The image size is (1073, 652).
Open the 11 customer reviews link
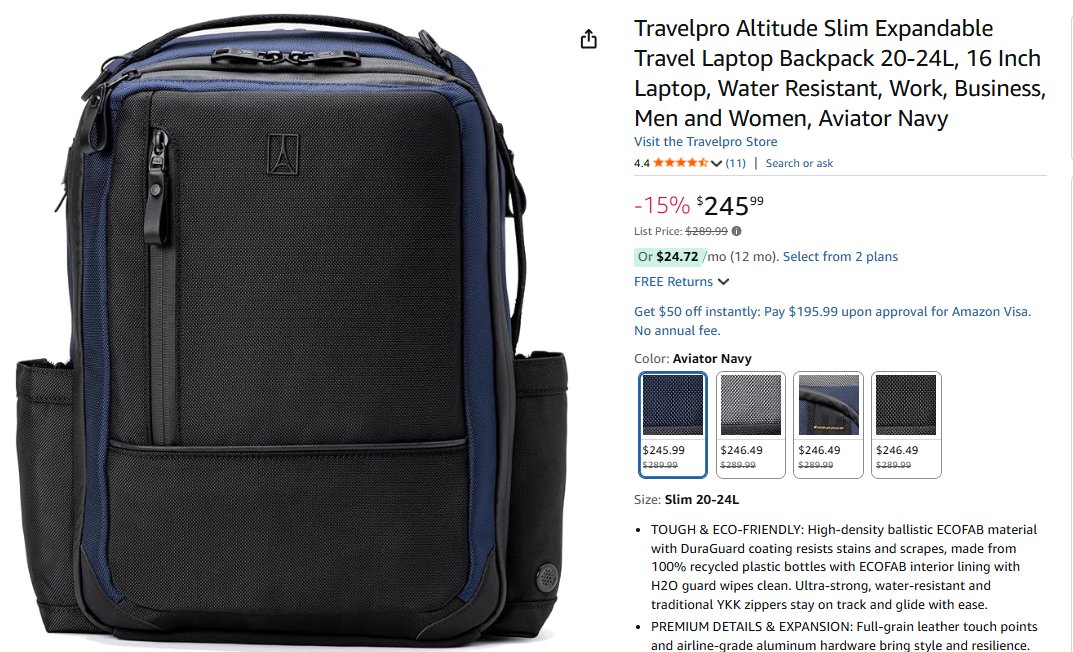(x=736, y=164)
